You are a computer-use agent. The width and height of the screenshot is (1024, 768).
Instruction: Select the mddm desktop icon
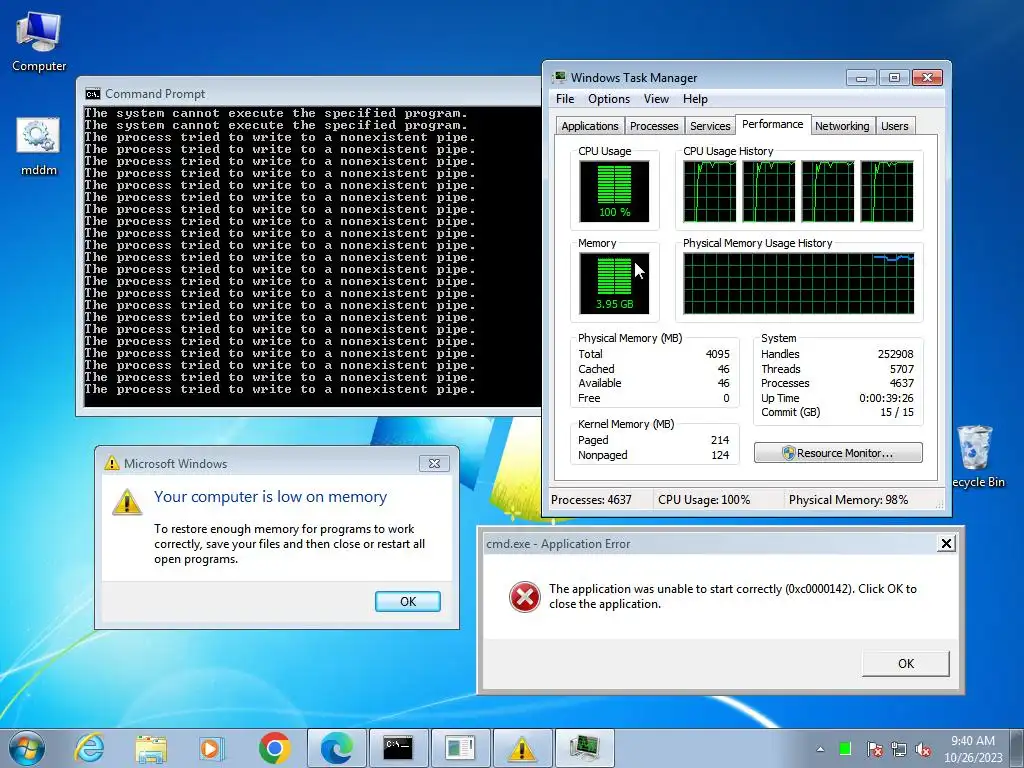[39, 146]
